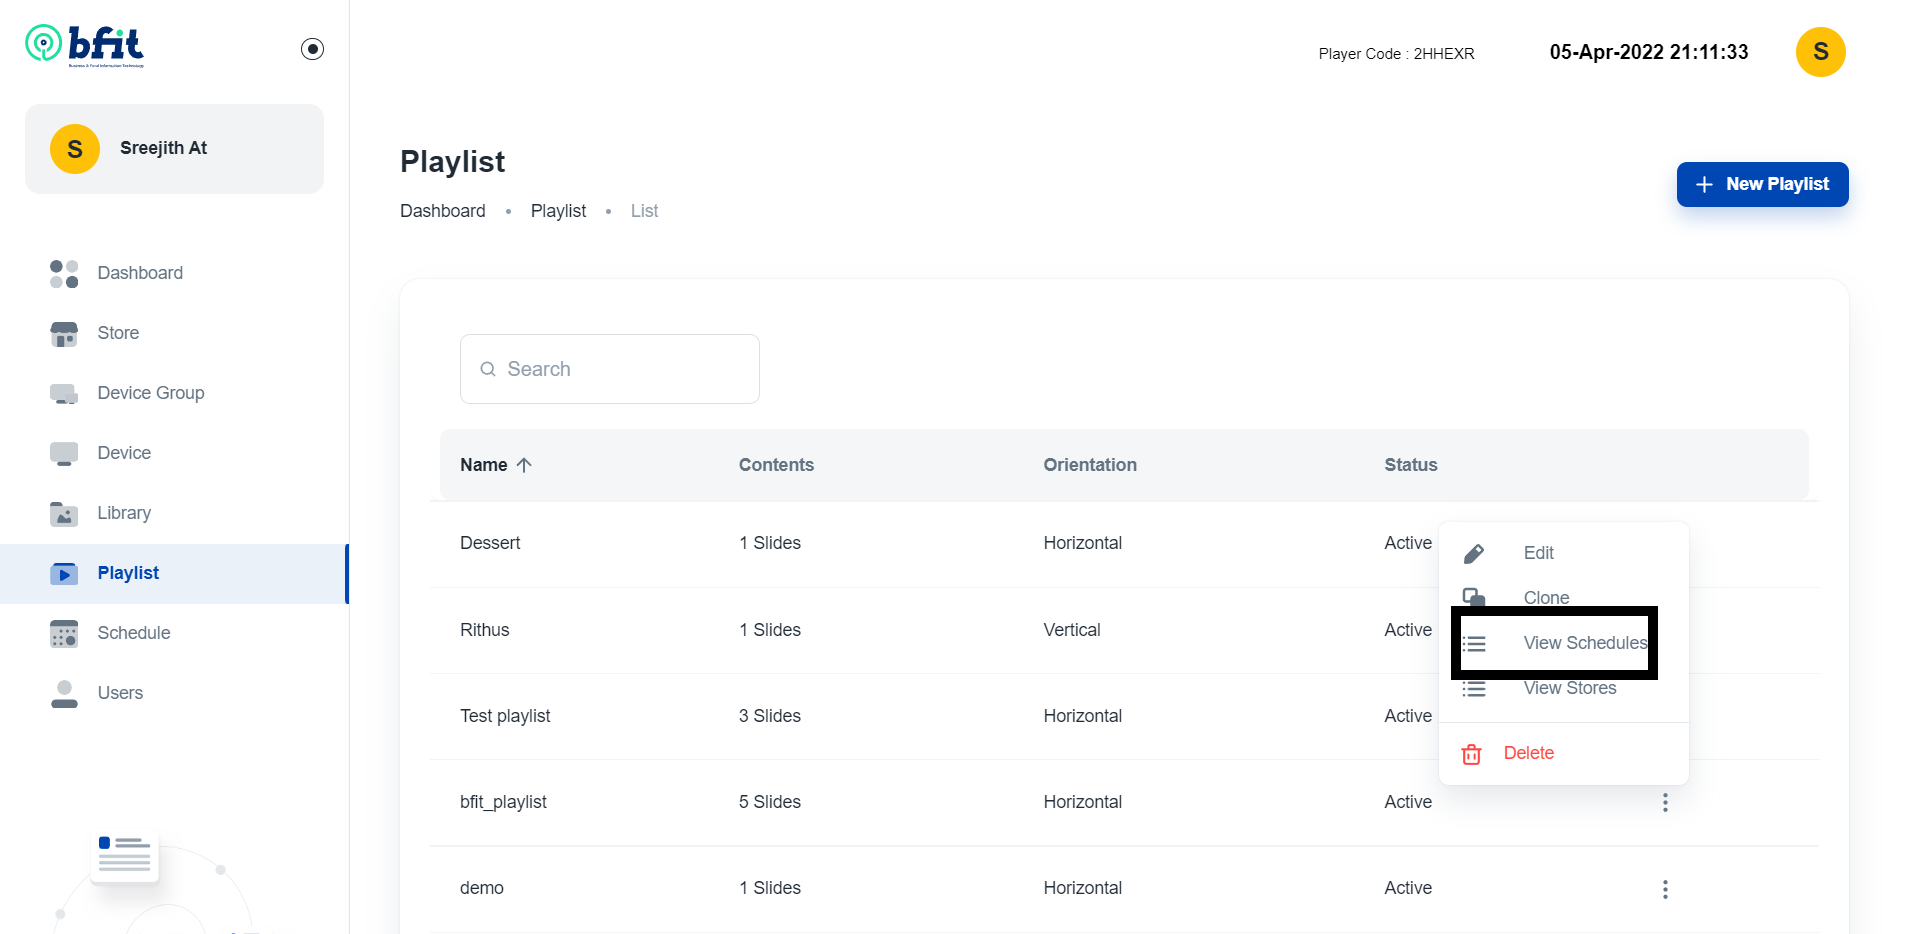Click the bfit logo

click(85, 46)
